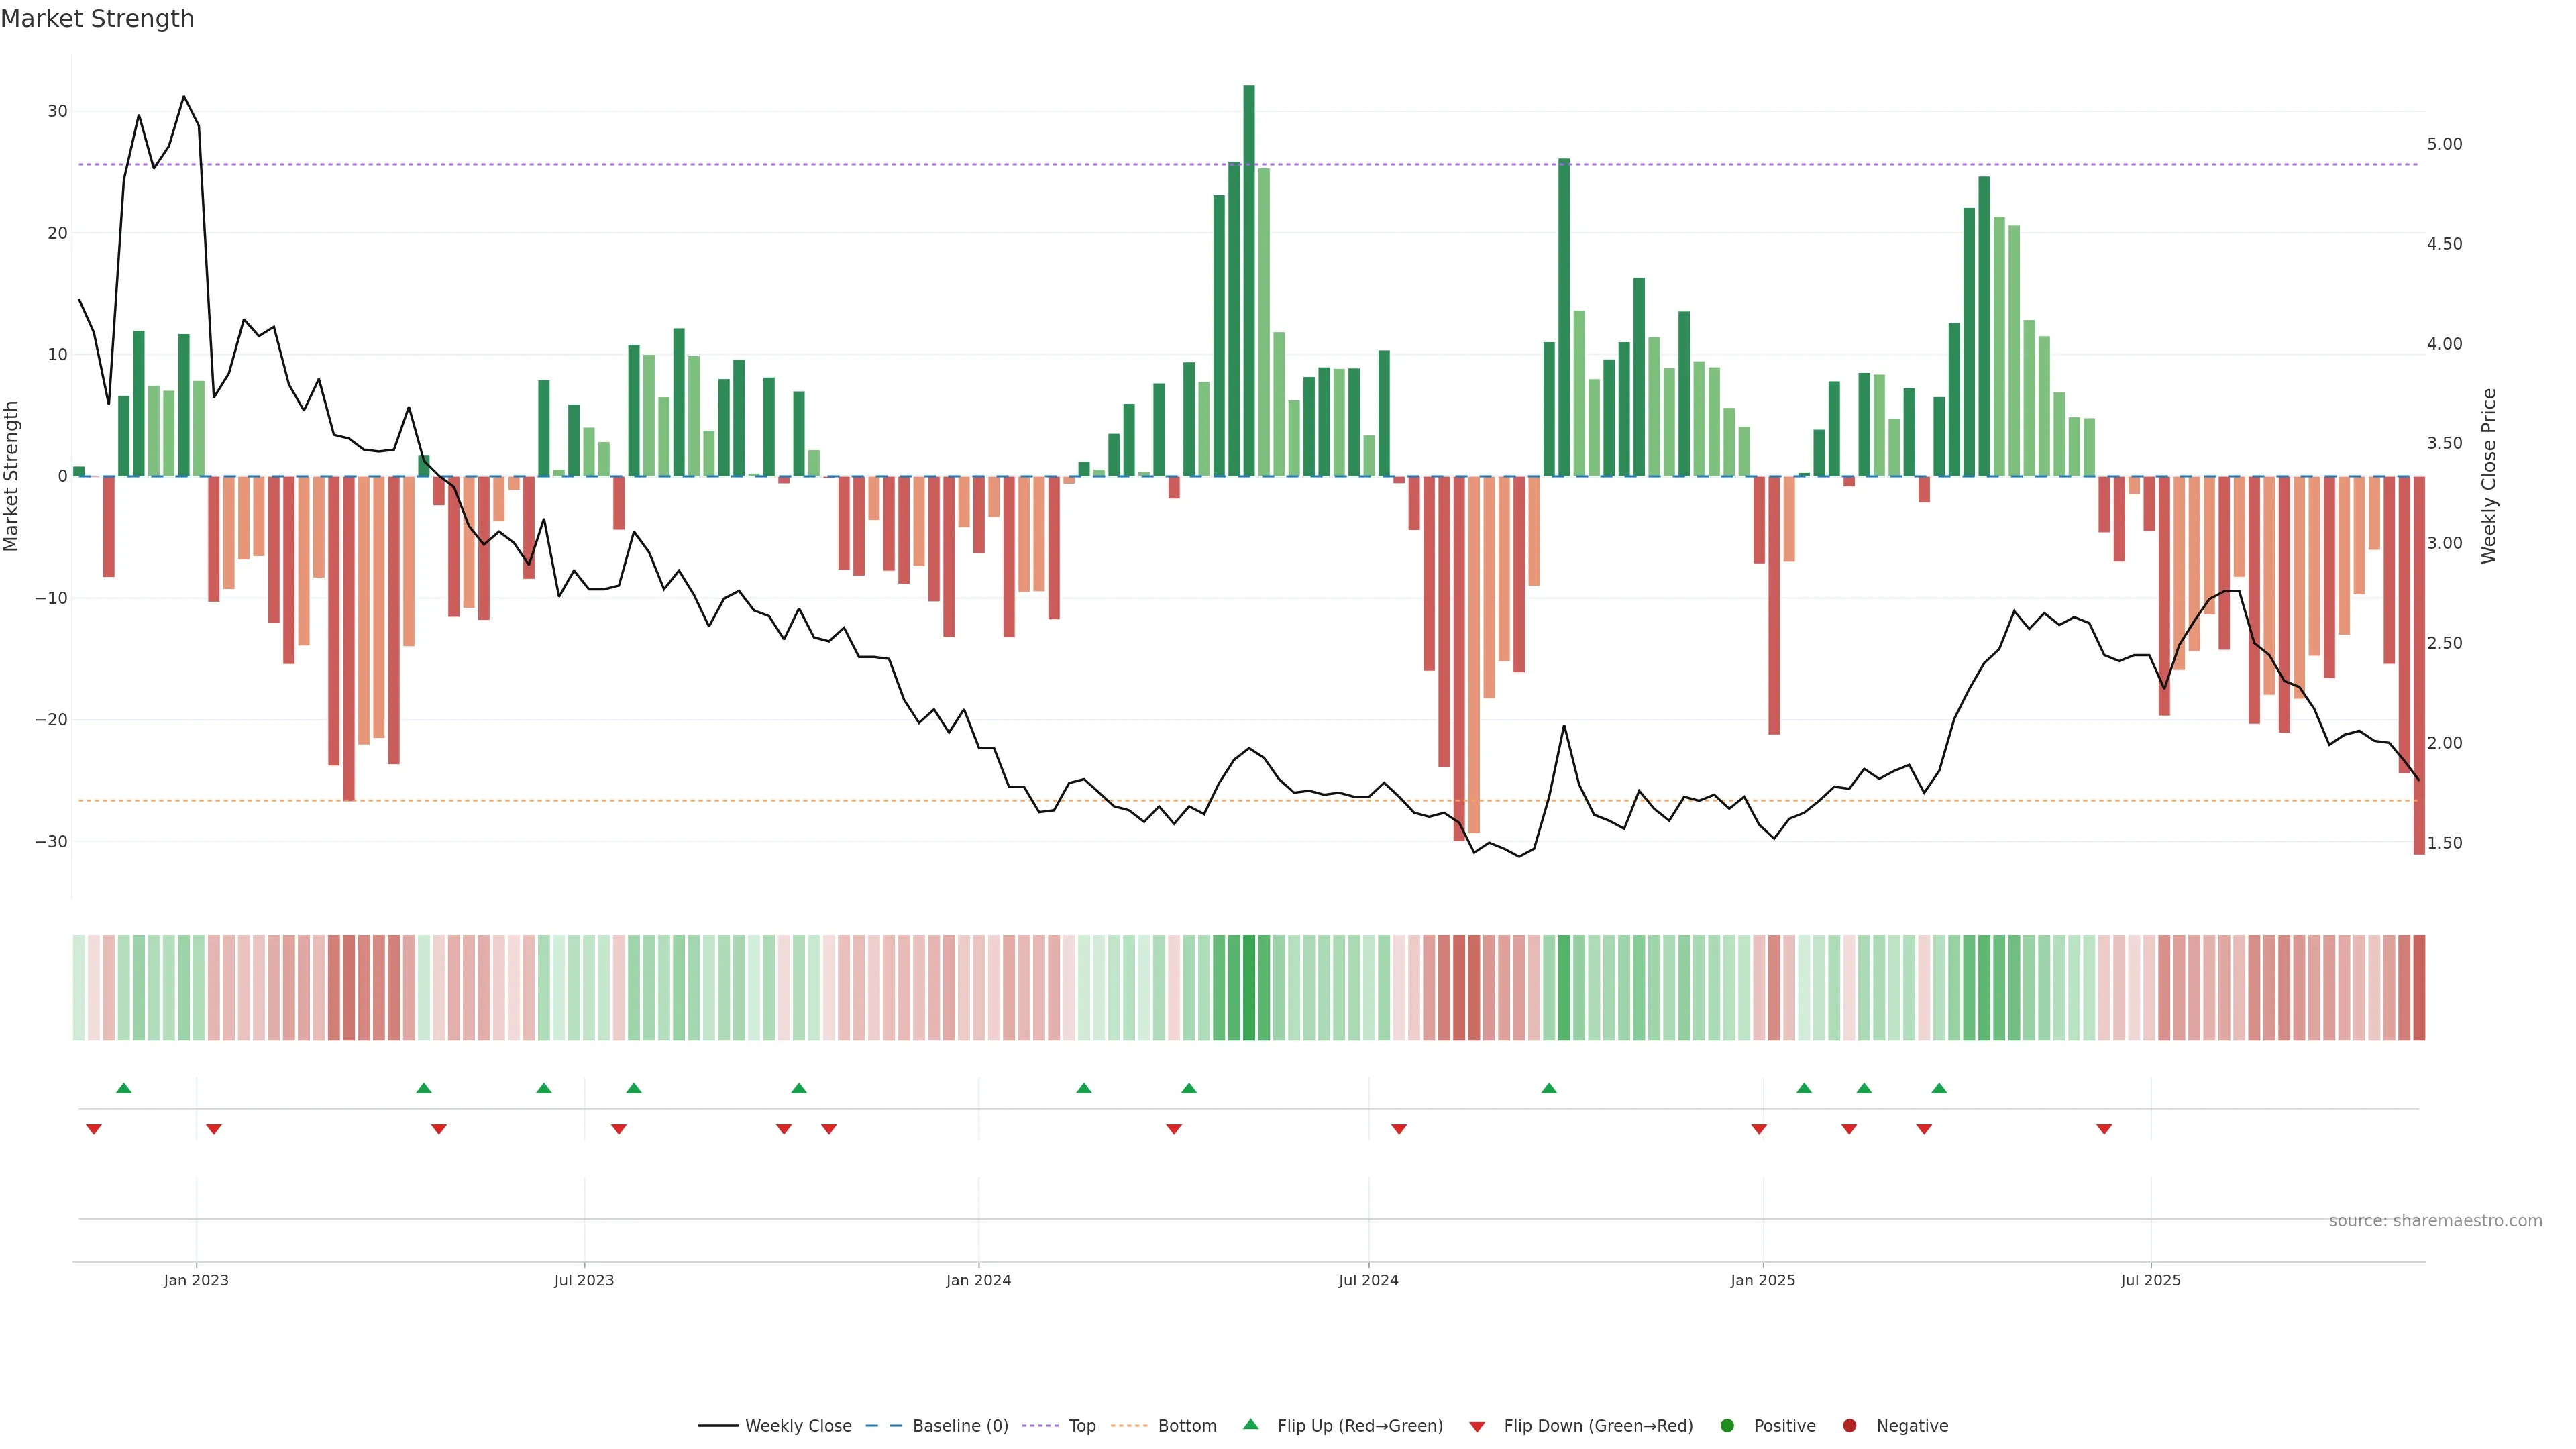Click last red flip-down marker before Jul 2025

[x=2104, y=1129]
